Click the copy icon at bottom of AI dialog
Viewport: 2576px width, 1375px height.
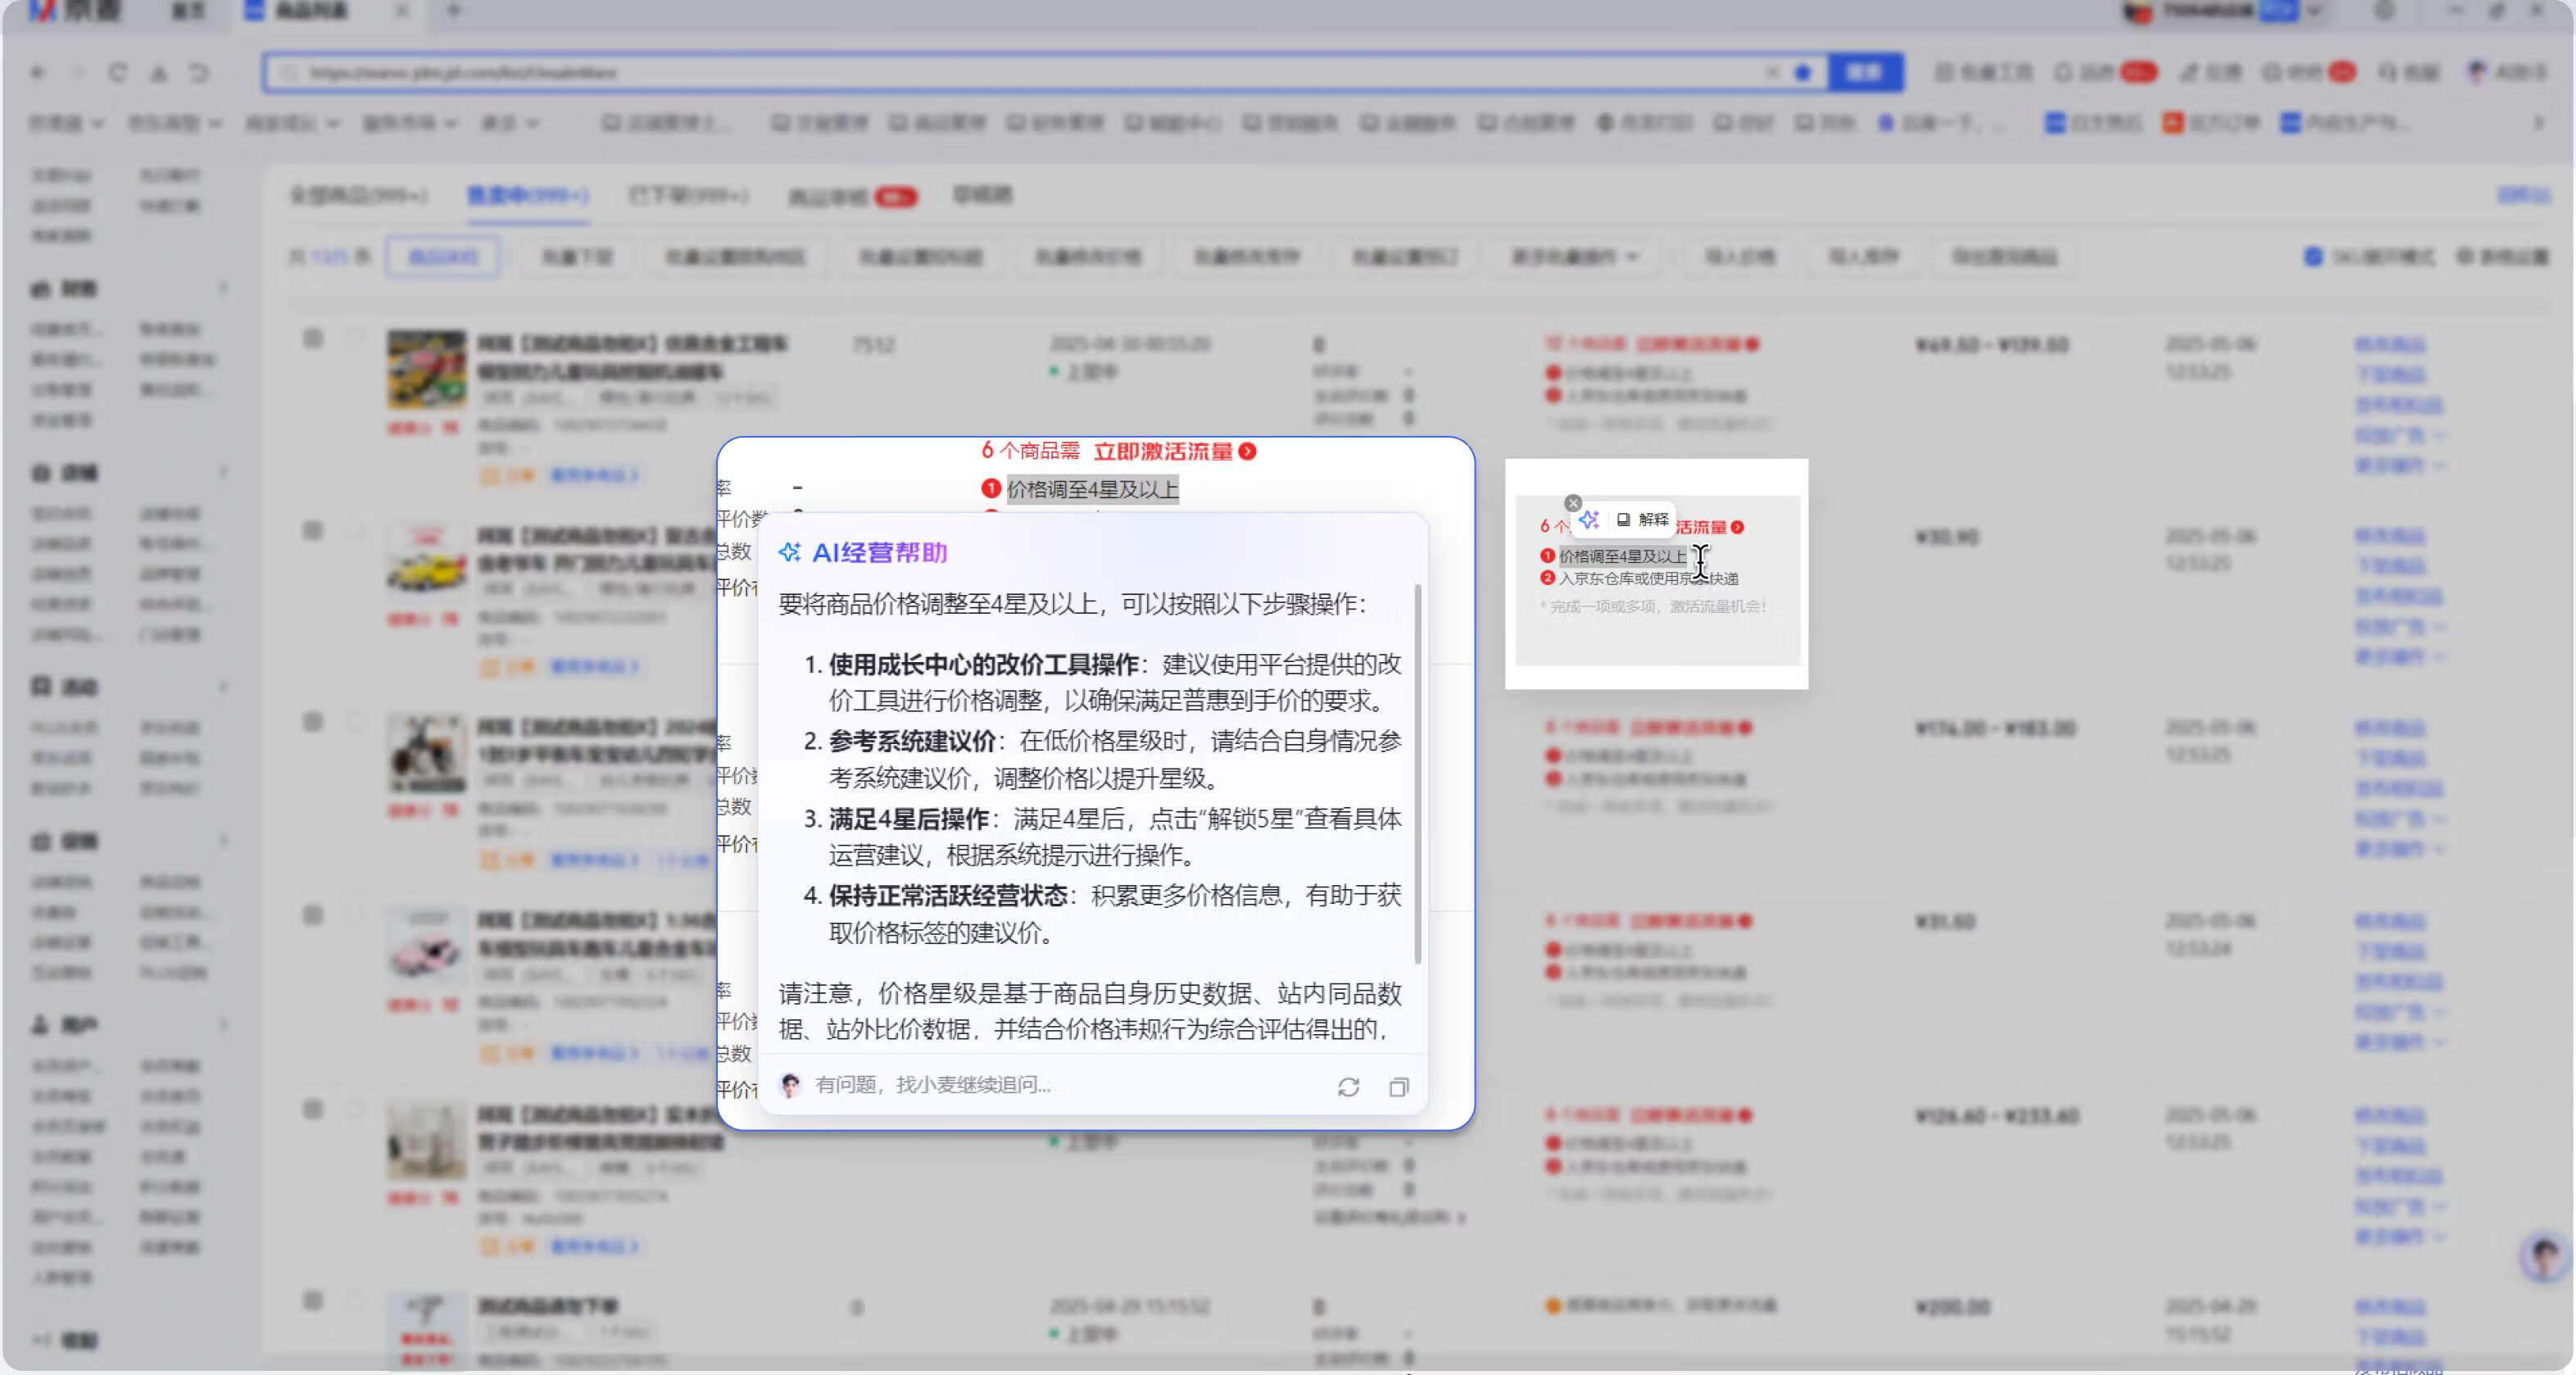coord(1399,1088)
